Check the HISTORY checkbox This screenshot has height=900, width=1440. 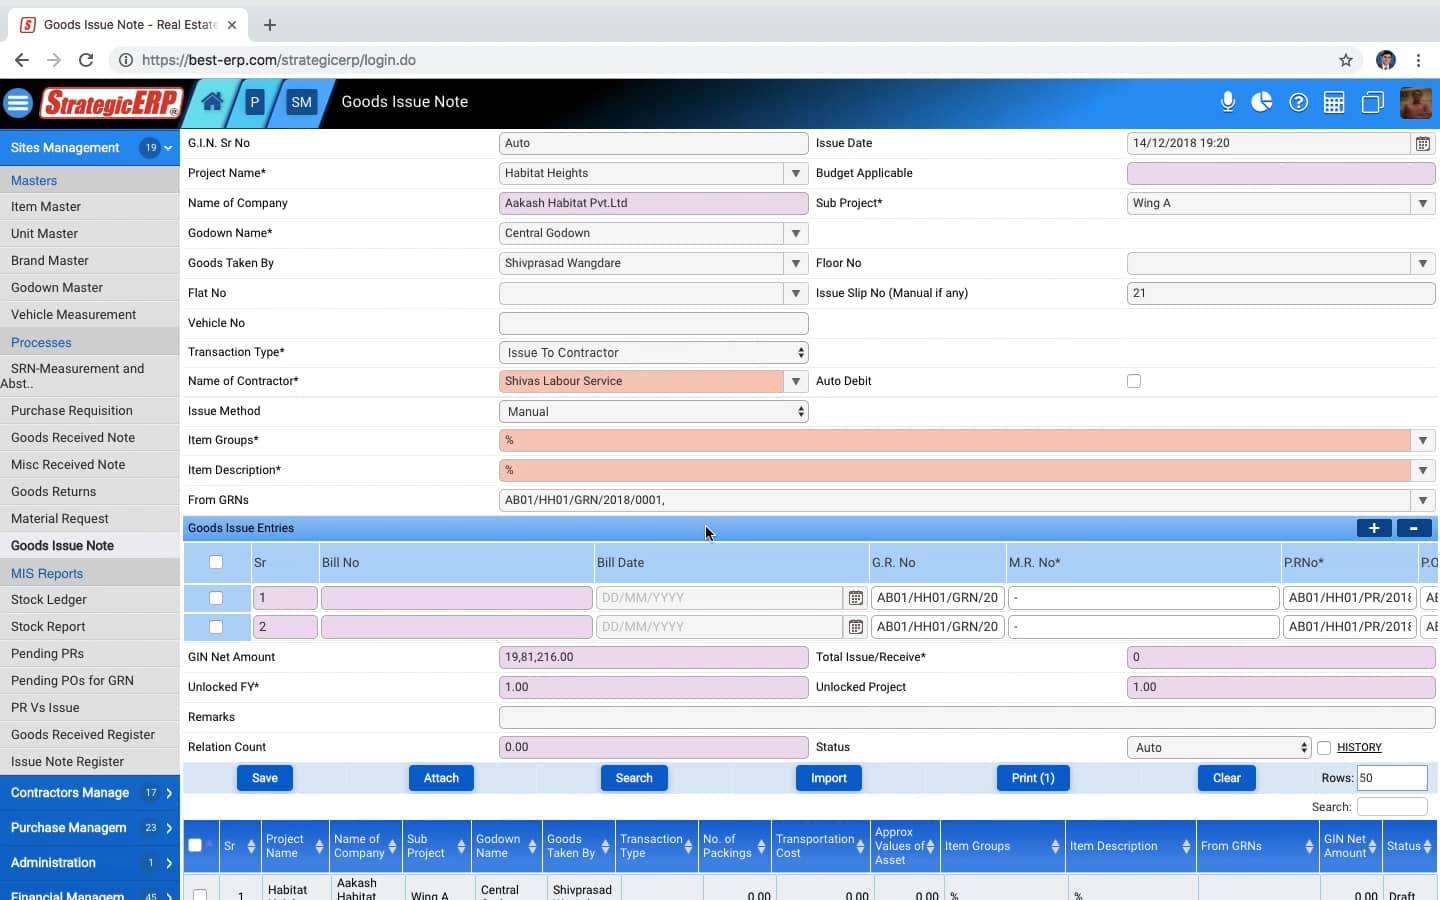pyautogui.click(x=1324, y=748)
